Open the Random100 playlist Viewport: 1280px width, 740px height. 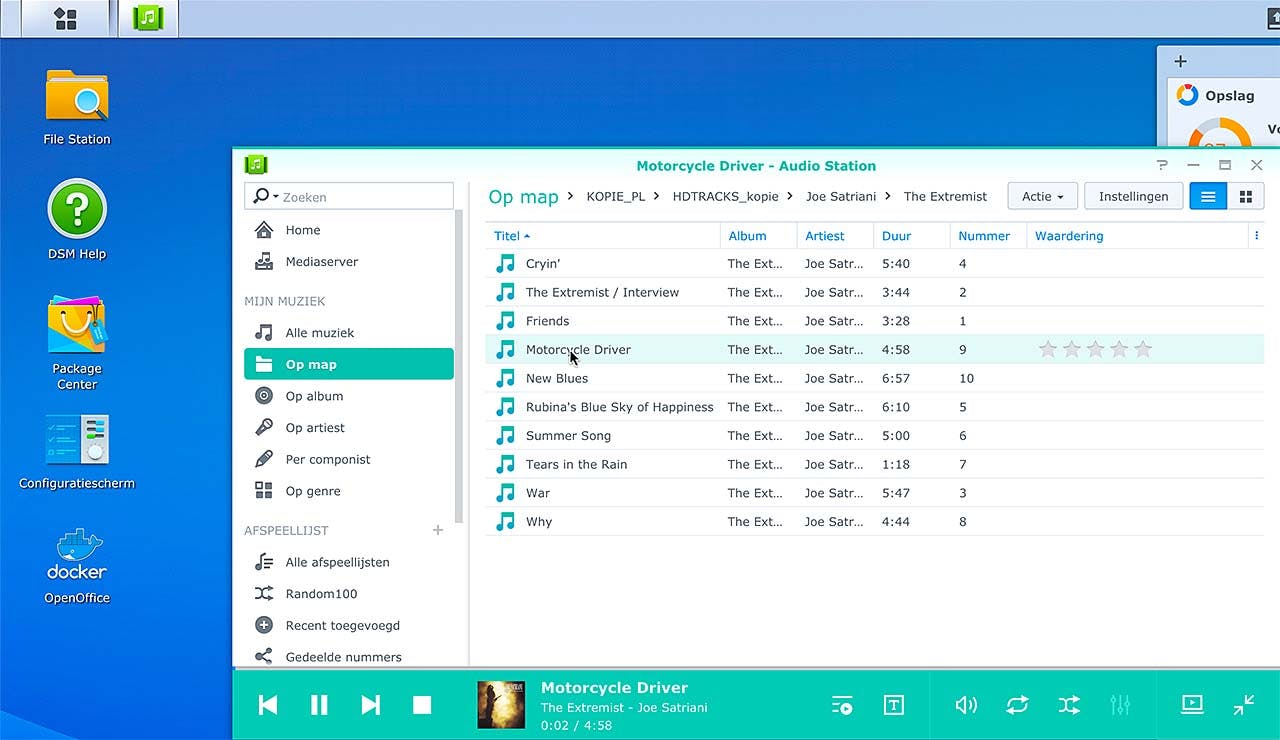[x=349, y=594]
